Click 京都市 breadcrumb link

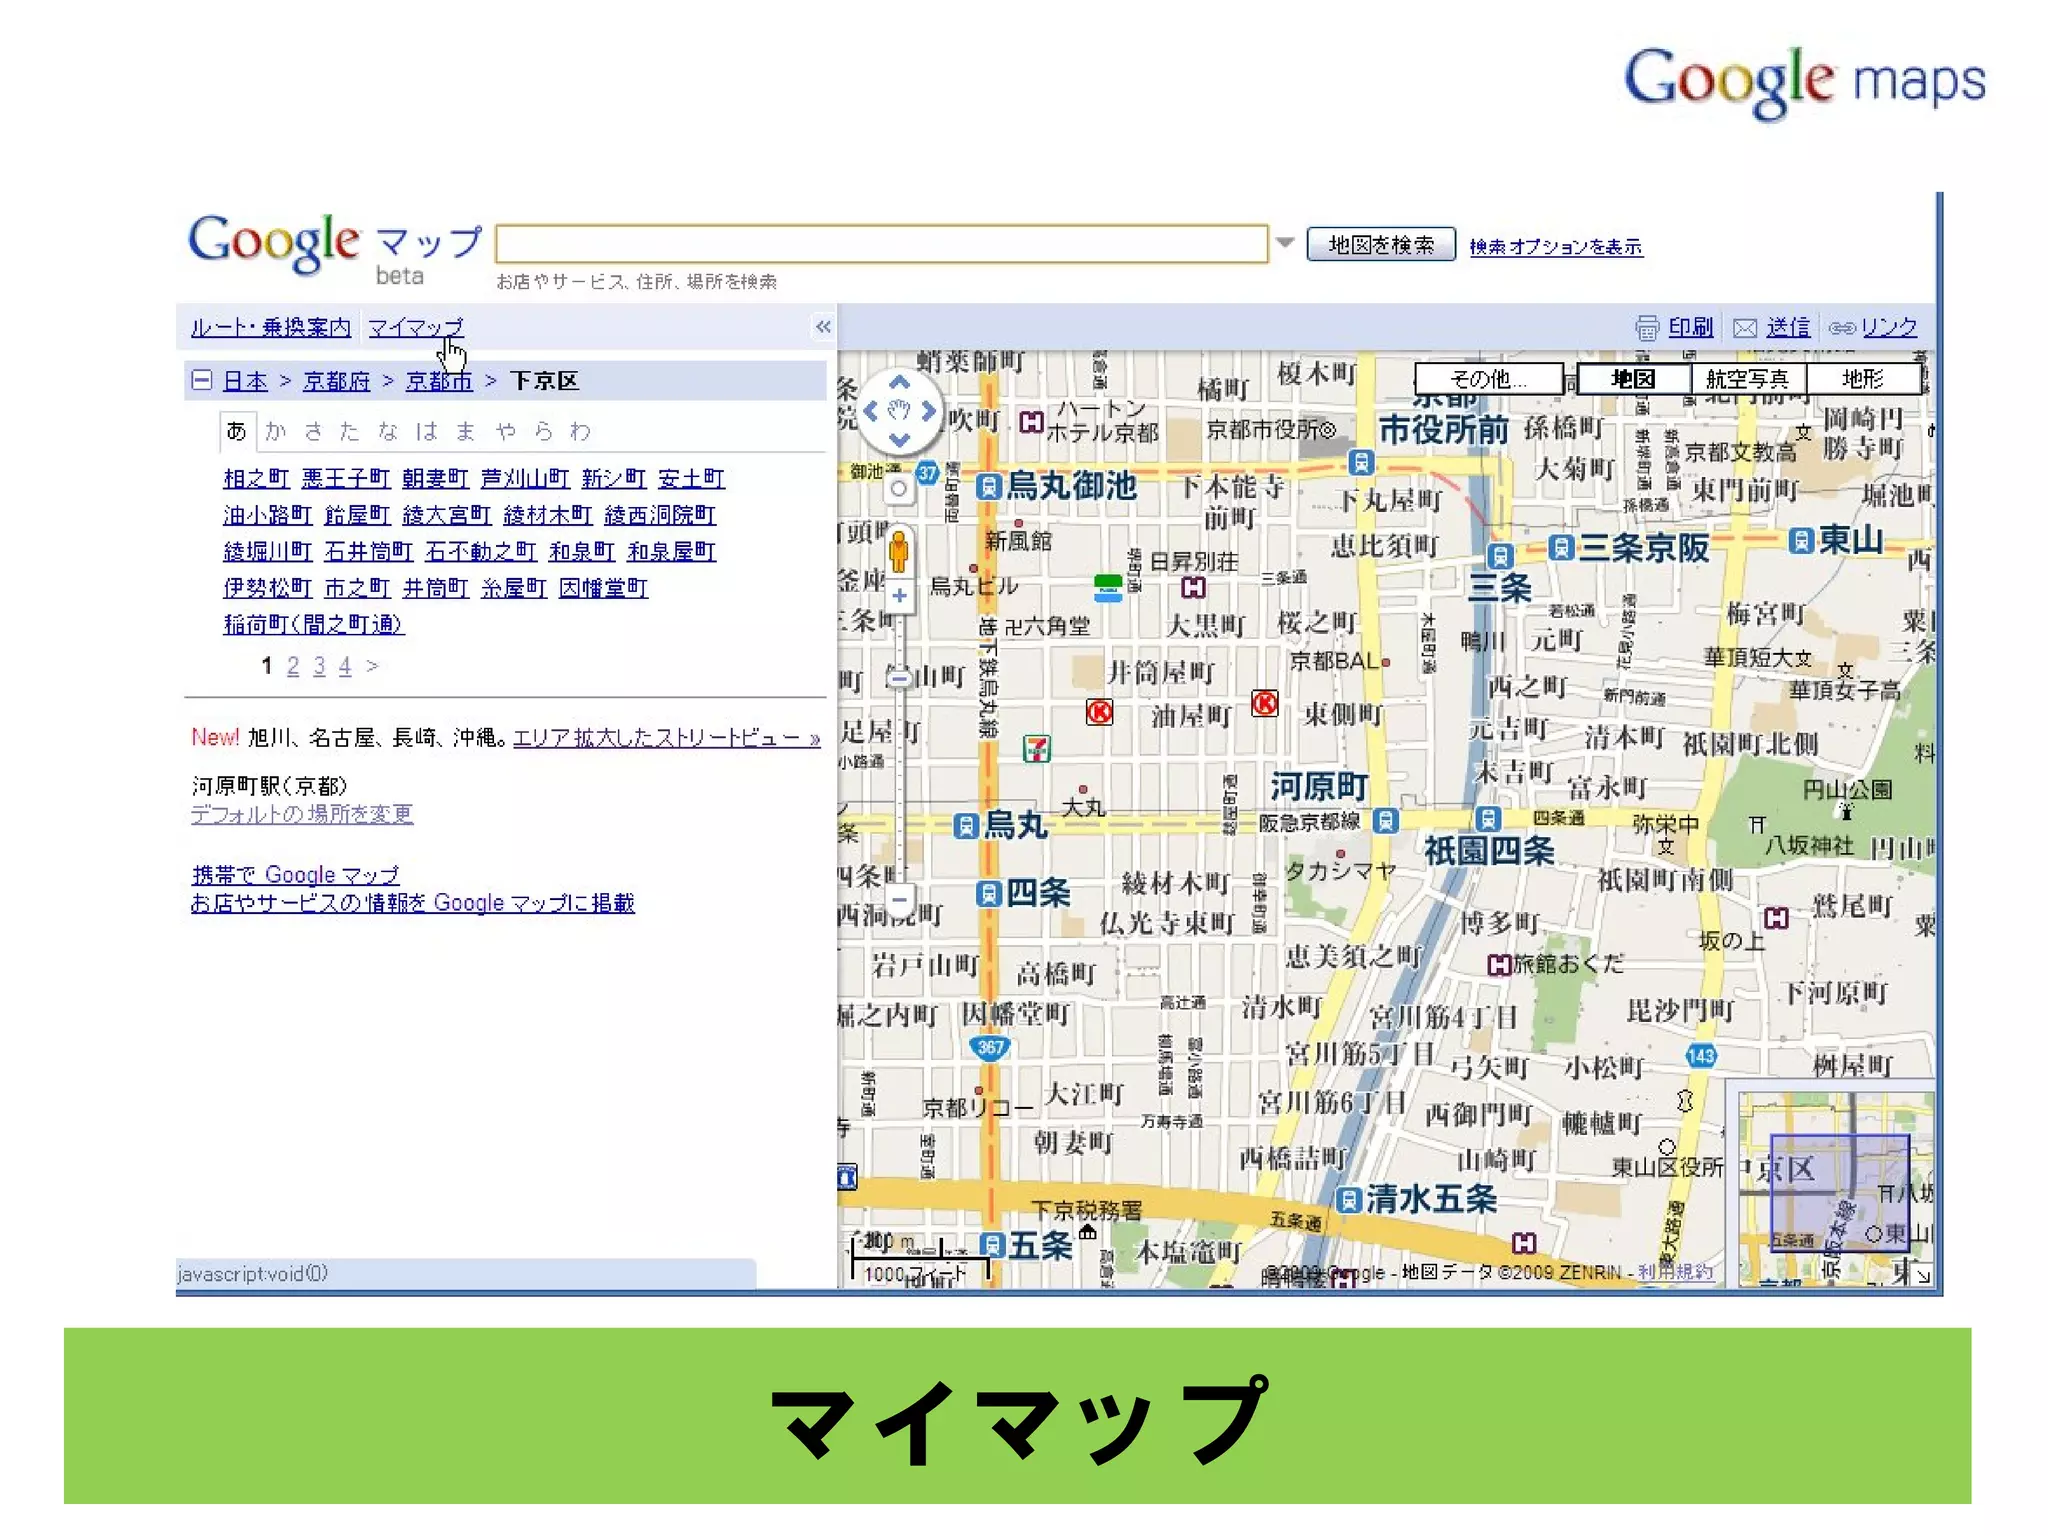click(439, 381)
